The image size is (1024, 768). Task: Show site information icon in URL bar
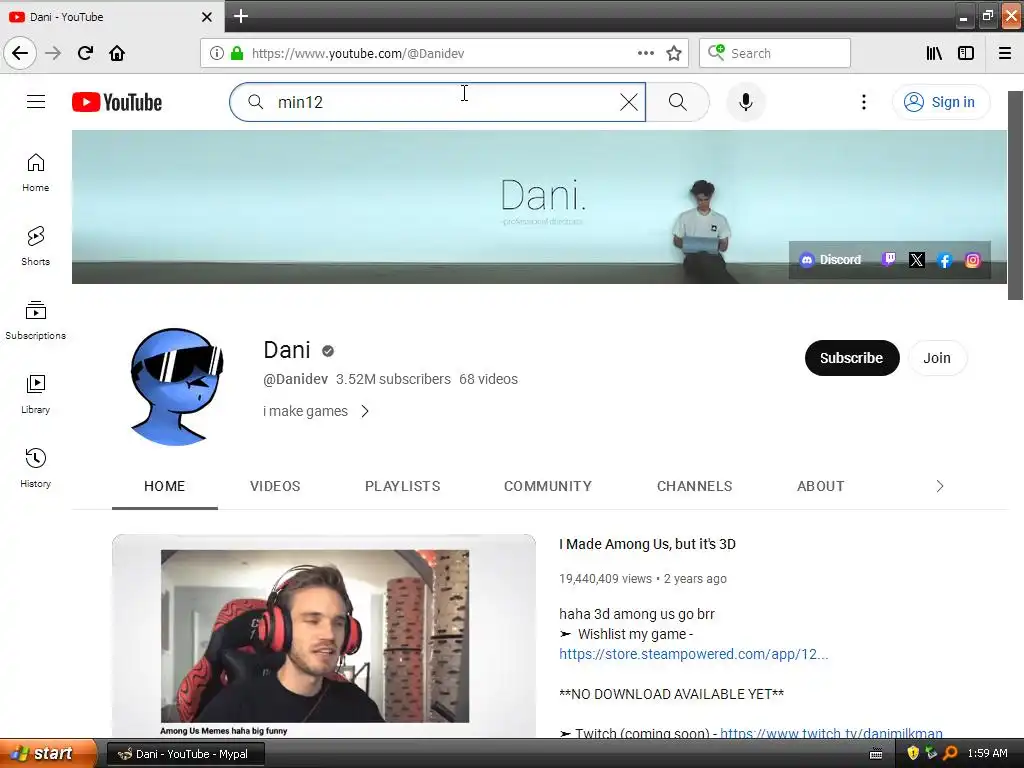click(x=216, y=53)
